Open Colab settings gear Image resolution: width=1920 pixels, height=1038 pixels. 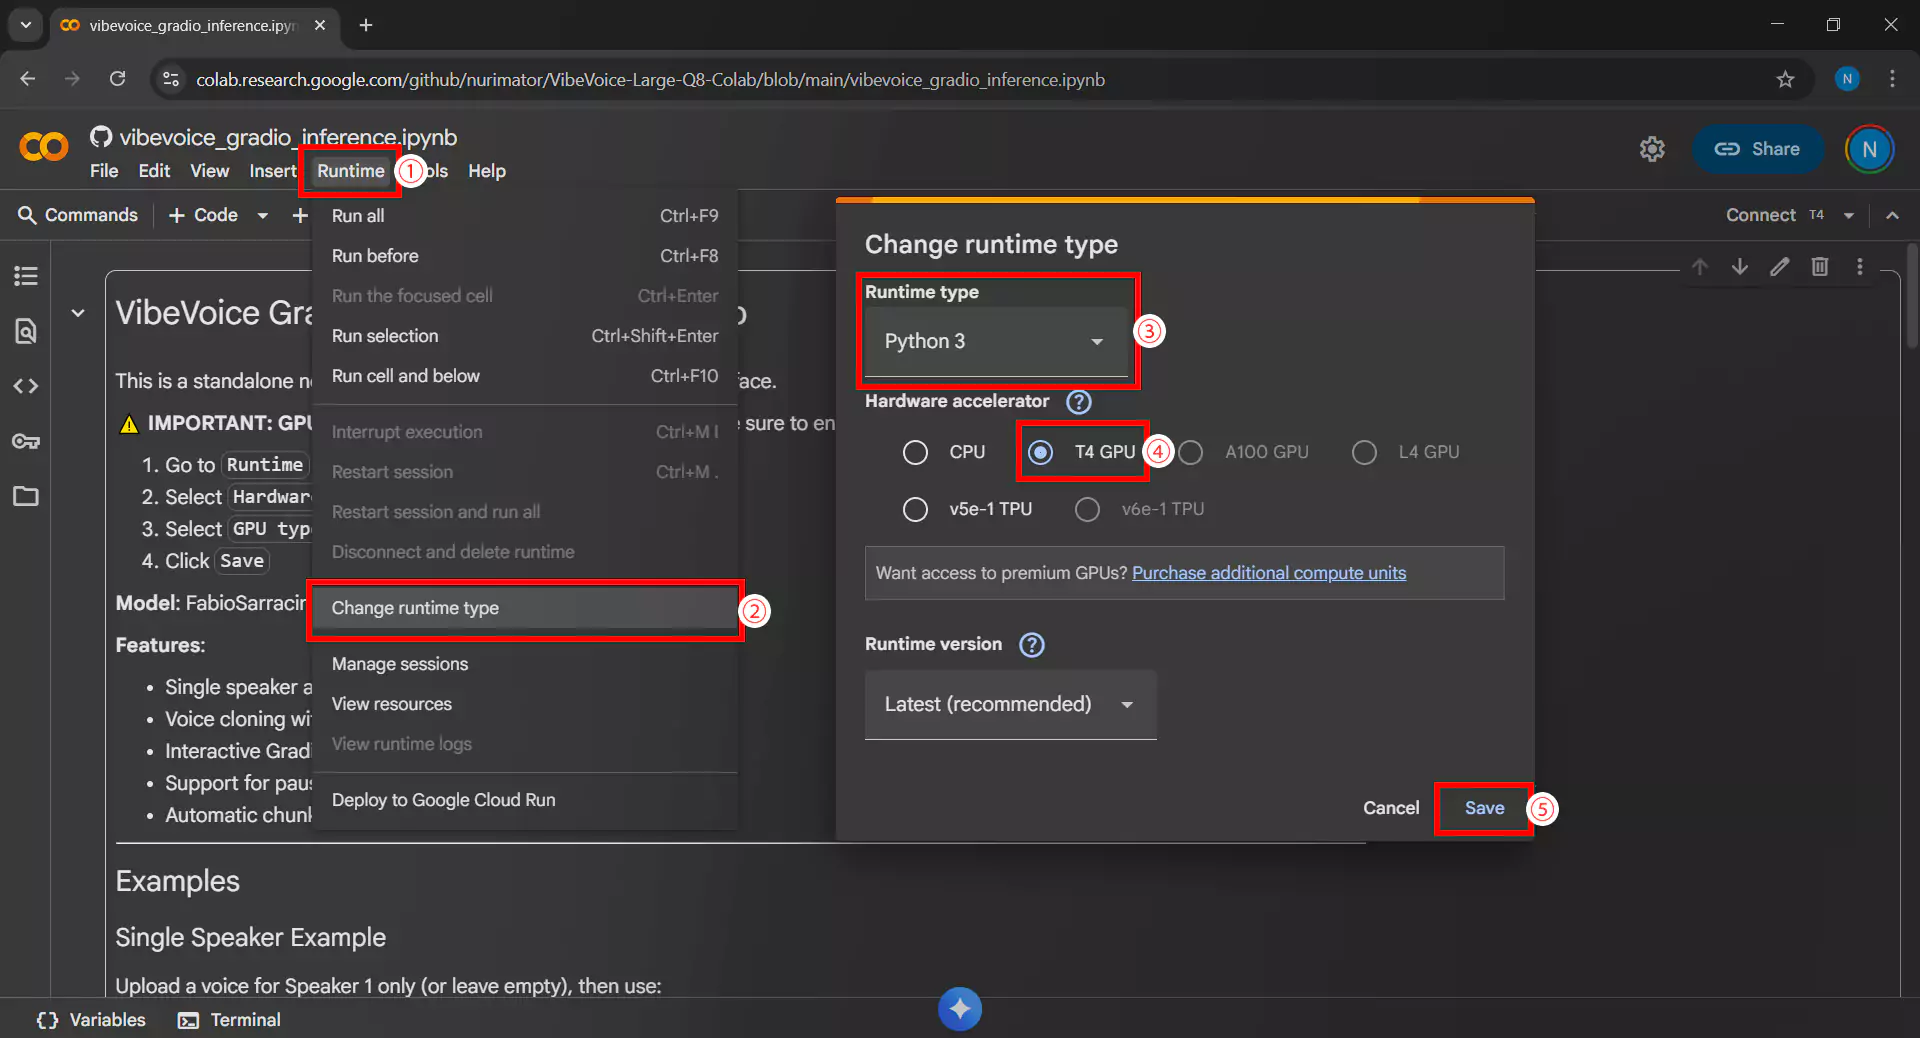click(x=1652, y=149)
